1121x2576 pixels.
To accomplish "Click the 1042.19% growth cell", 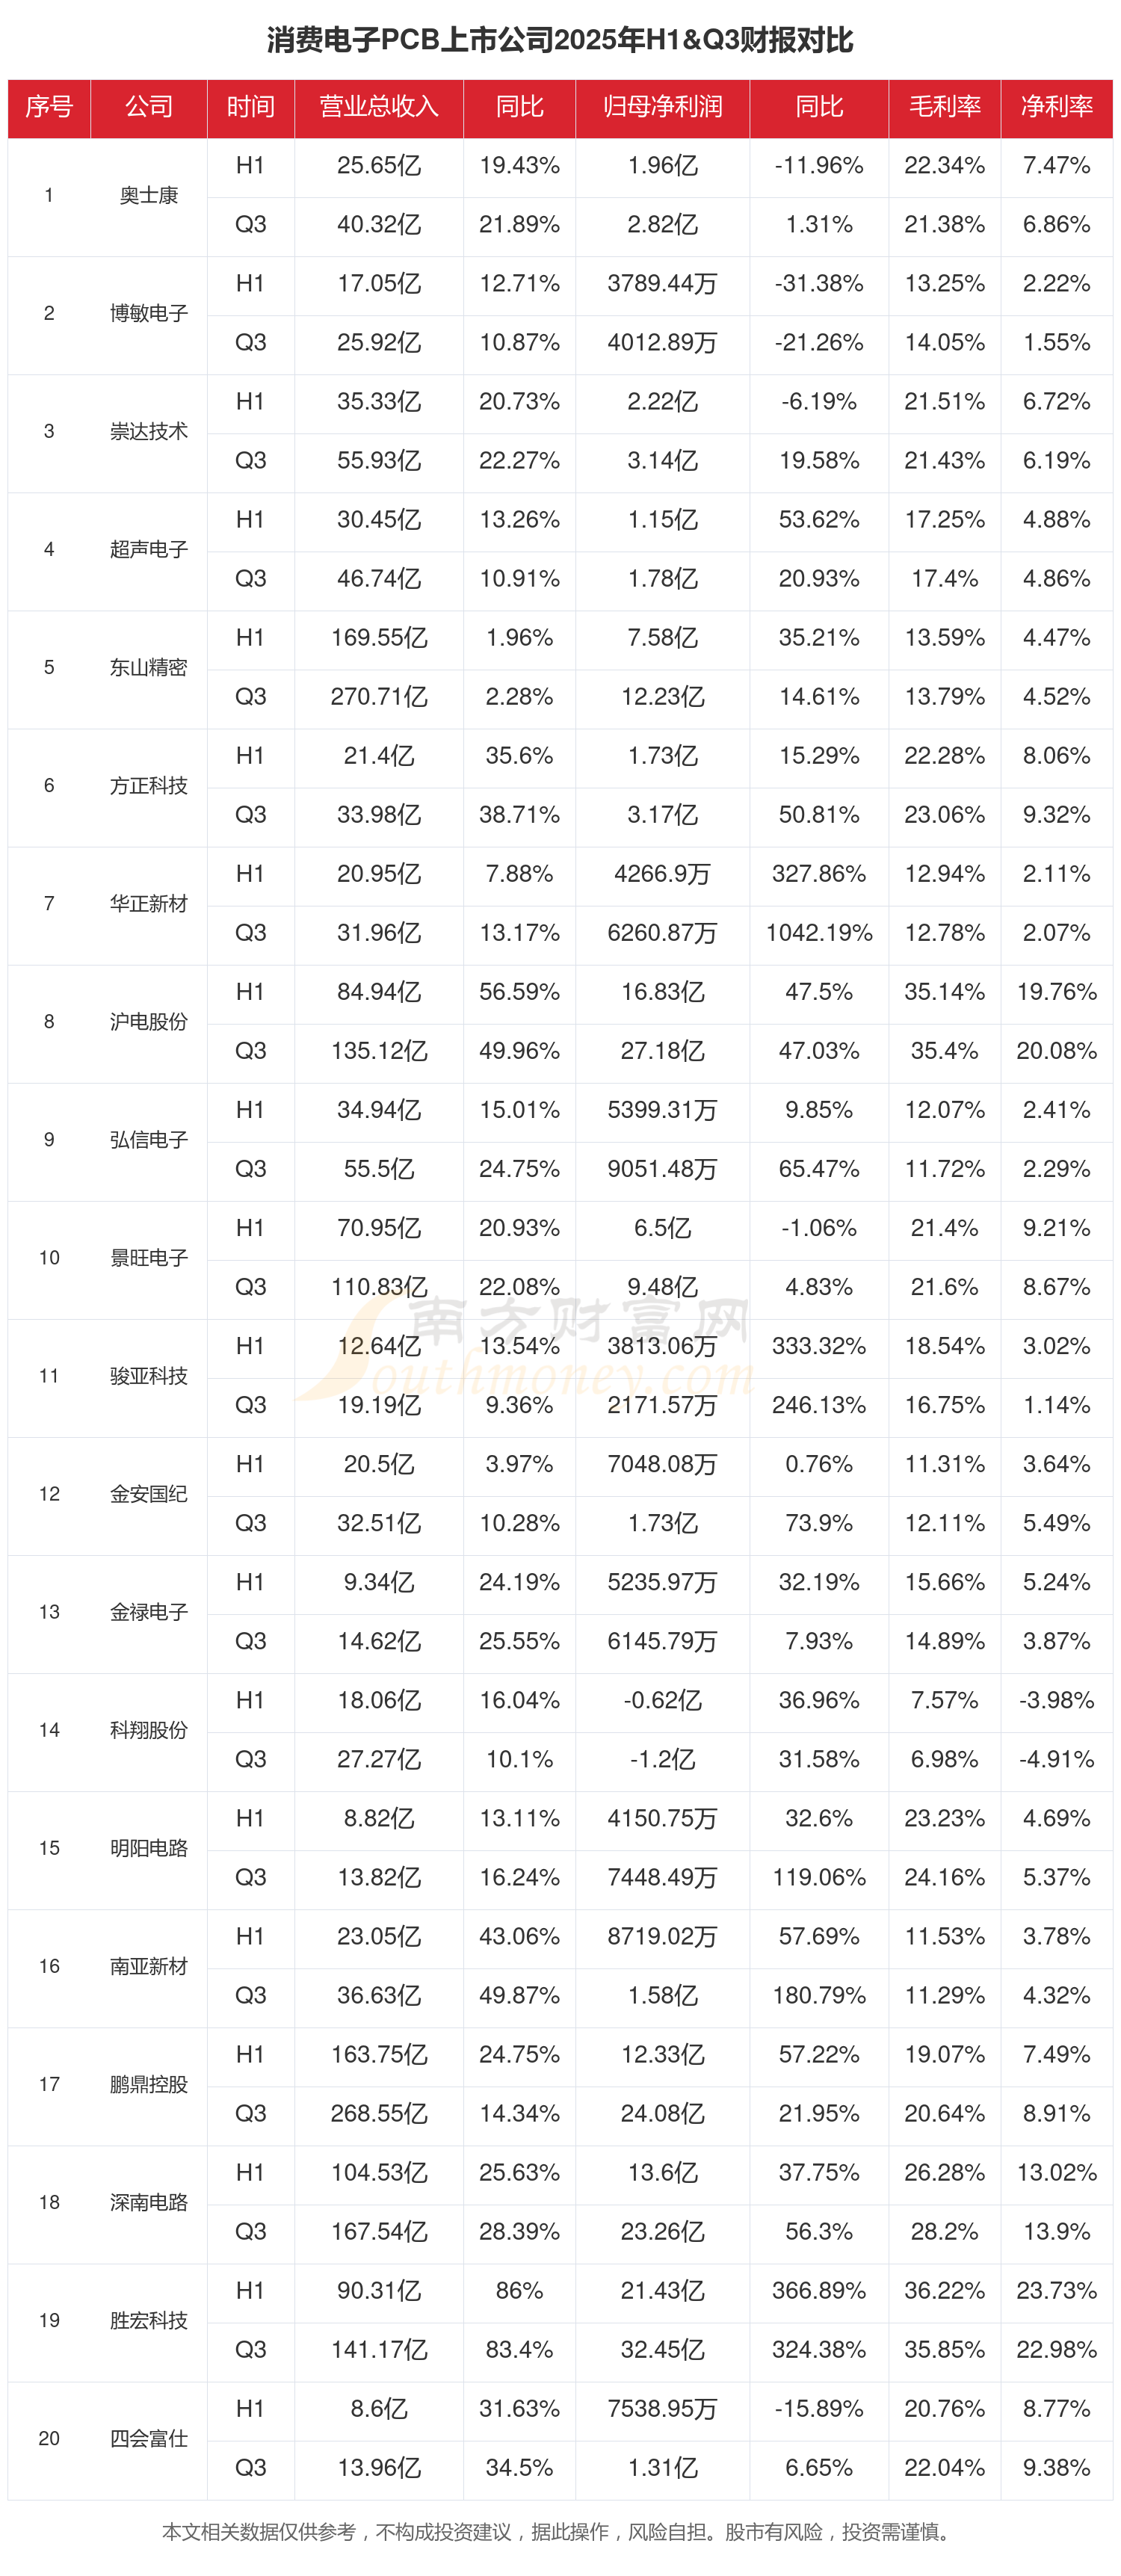I will tap(818, 933).
